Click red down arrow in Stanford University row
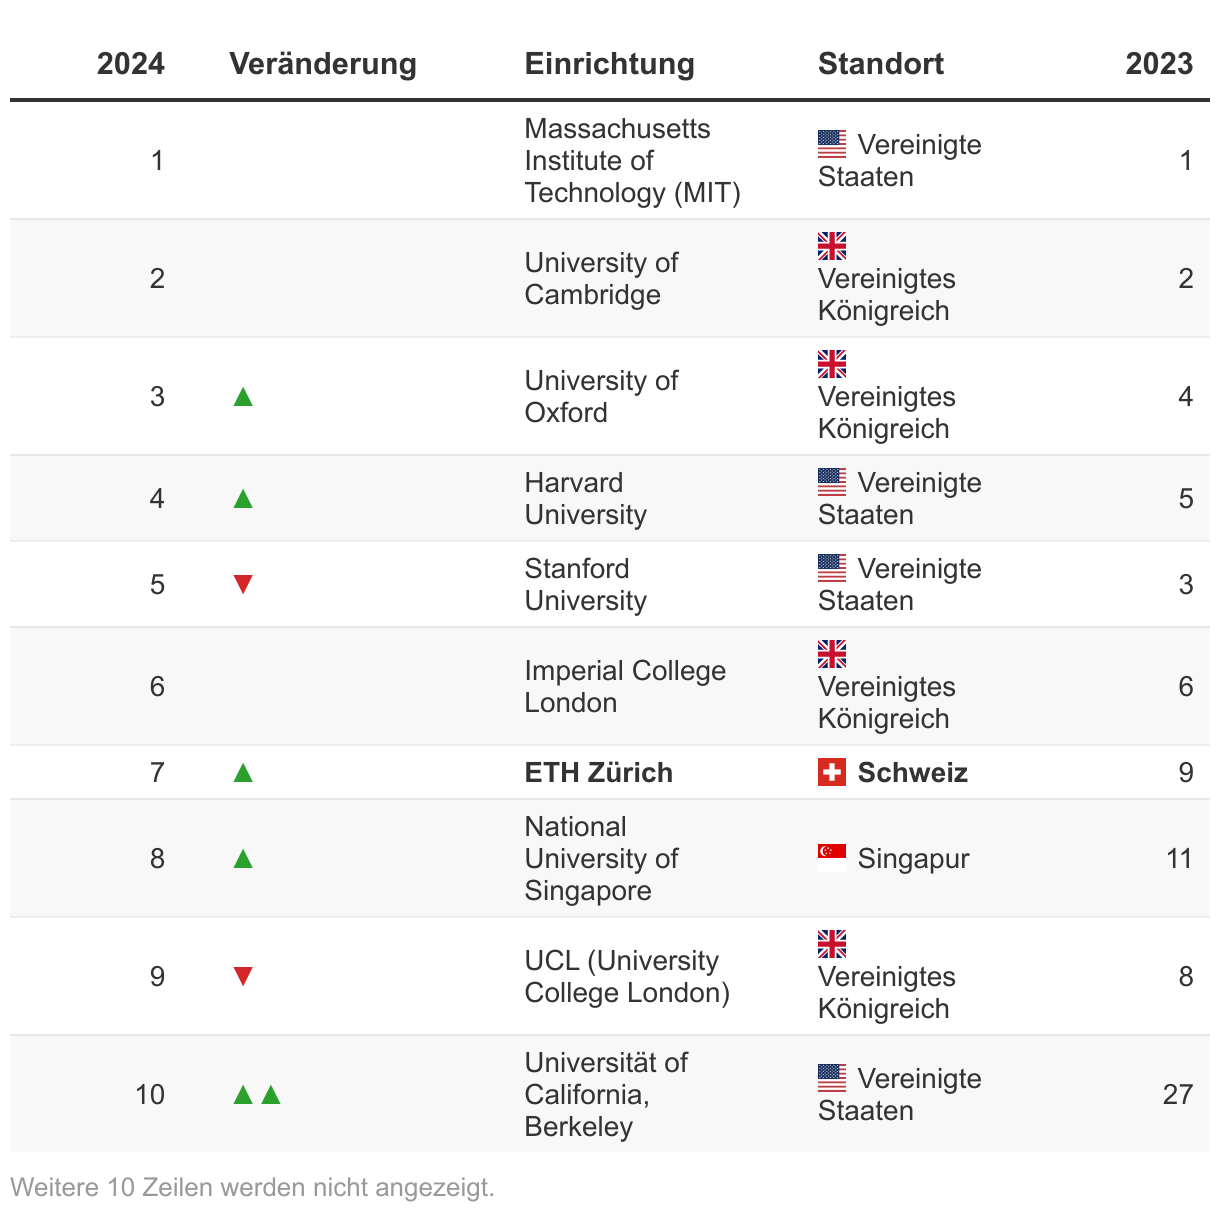This screenshot has width=1220, height=1212. click(x=243, y=585)
